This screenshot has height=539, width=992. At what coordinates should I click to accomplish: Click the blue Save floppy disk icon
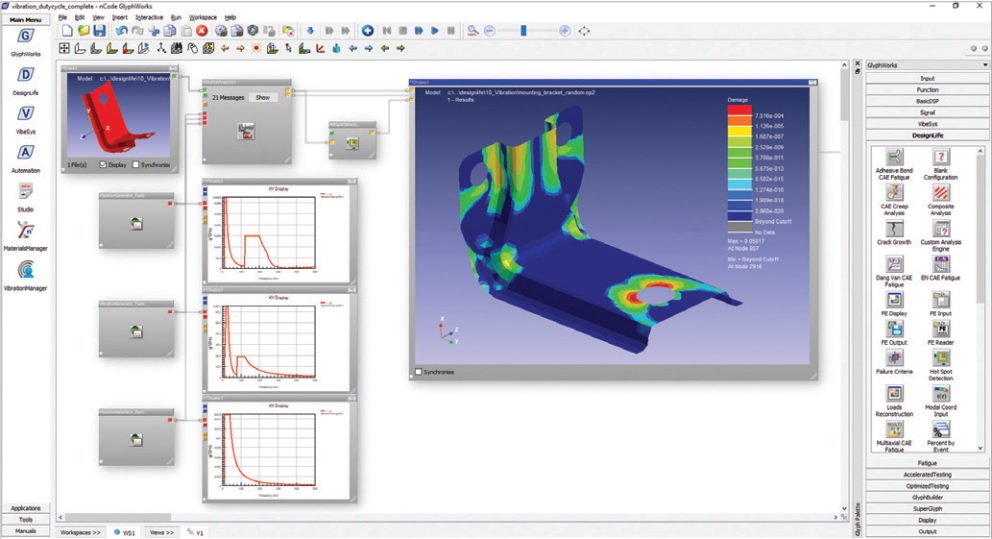point(99,30)
